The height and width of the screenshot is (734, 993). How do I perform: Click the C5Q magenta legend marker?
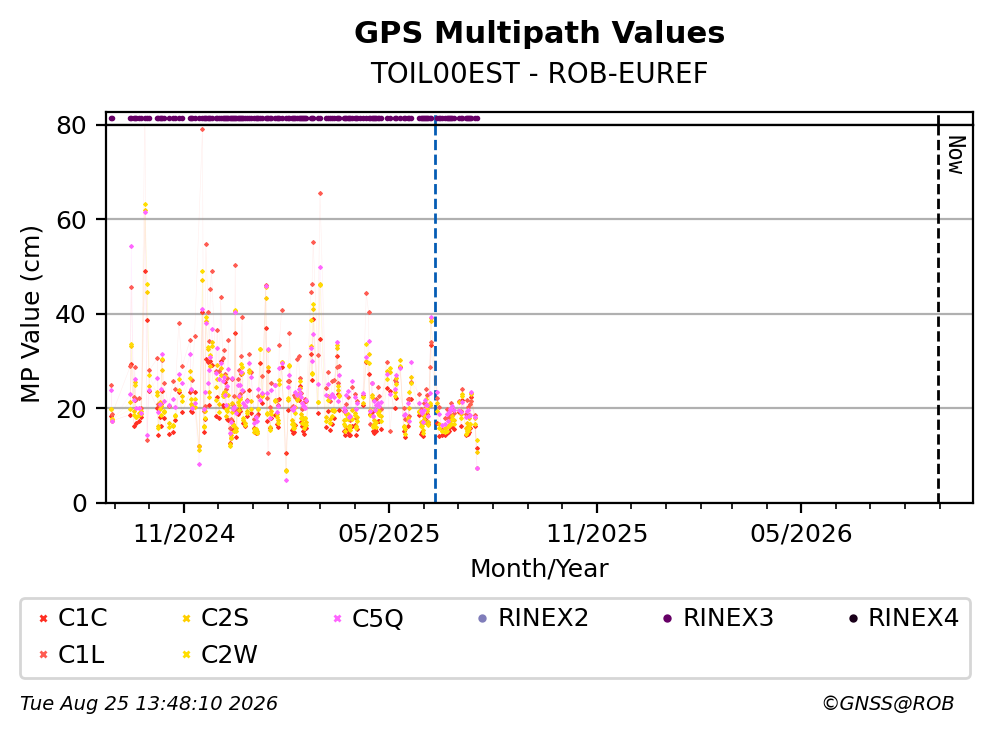pos(338,618)
